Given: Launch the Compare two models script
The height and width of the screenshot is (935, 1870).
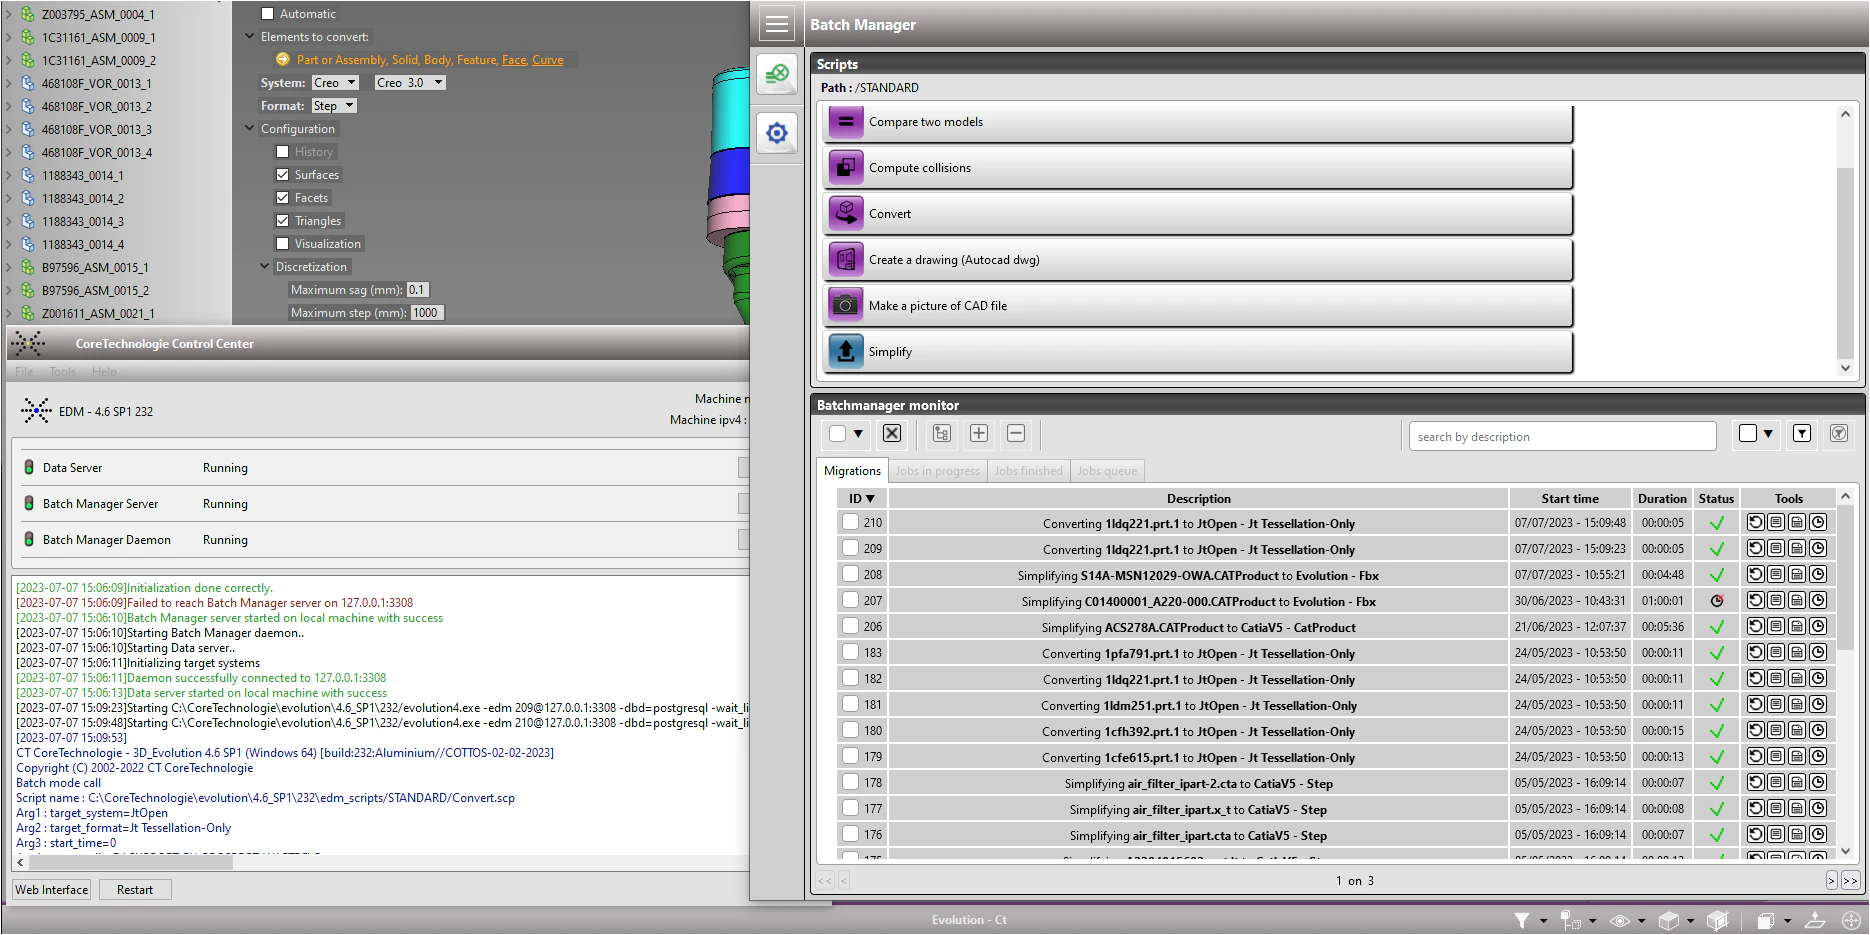Looking at the screenshot, I should pos(1197,122).
